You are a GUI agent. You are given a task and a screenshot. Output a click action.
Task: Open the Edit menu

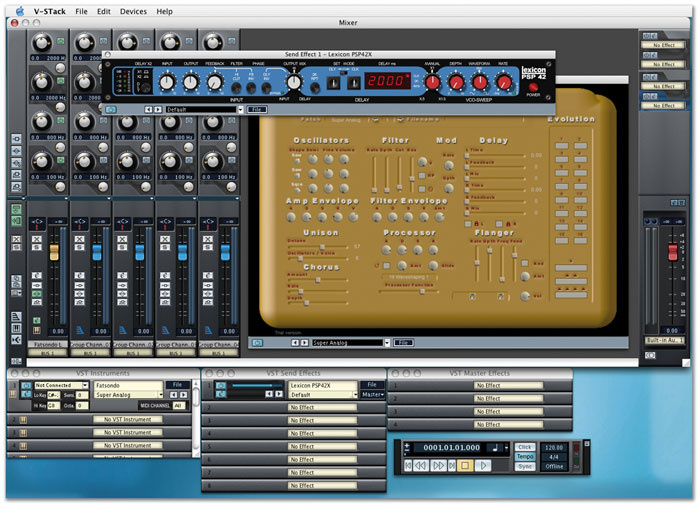point(104,11)
